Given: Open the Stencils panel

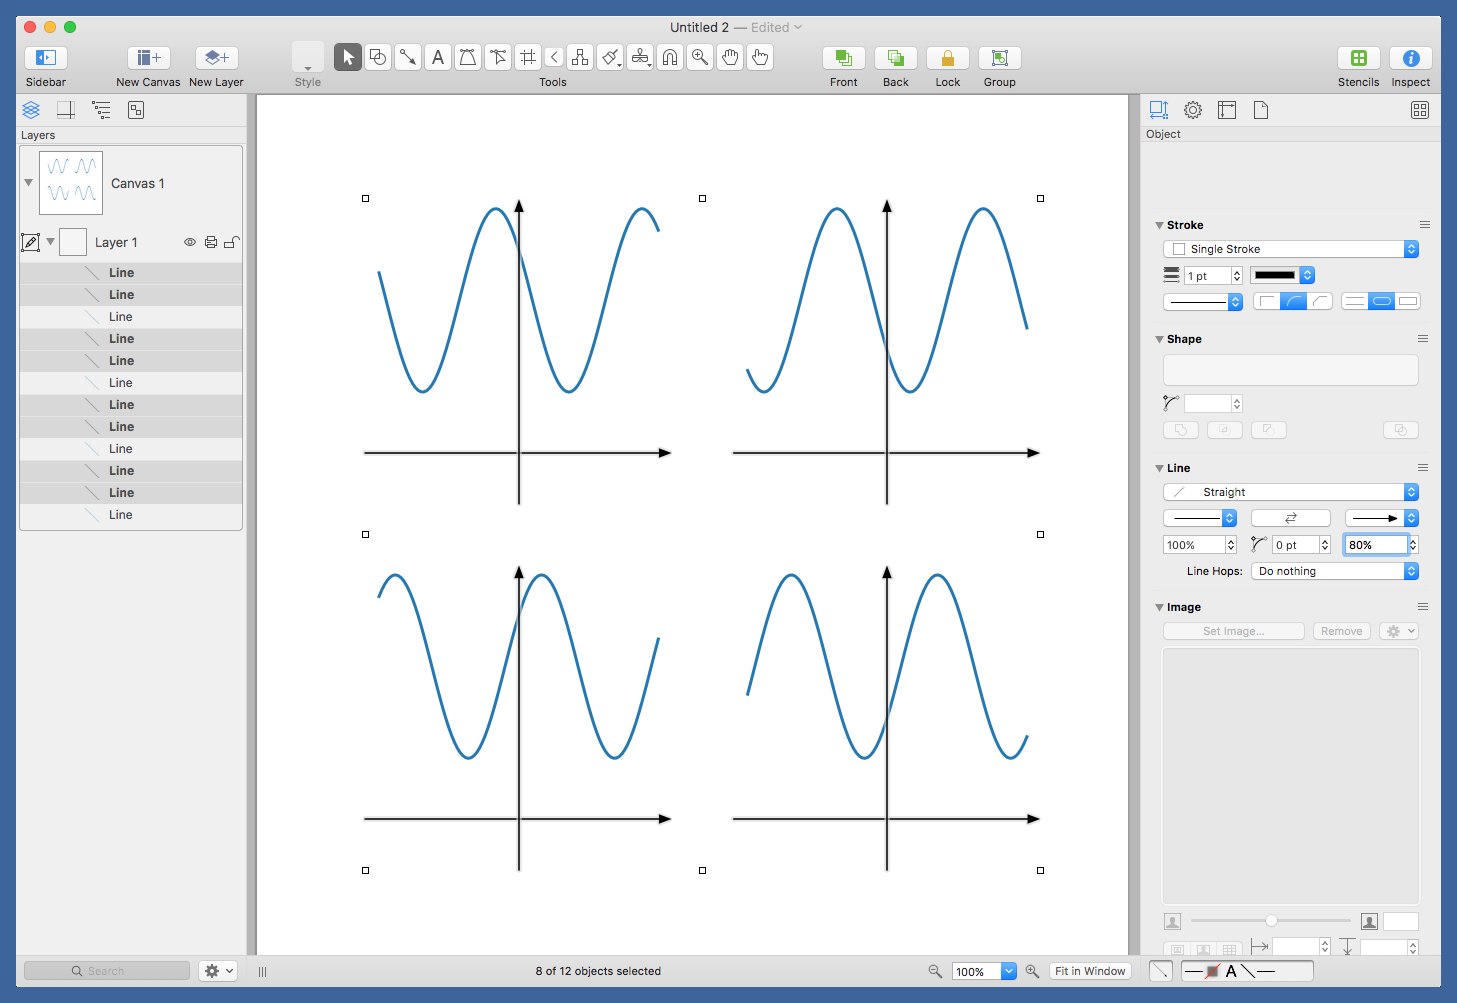Looking at the screenshot, I should pos(1358,59).
